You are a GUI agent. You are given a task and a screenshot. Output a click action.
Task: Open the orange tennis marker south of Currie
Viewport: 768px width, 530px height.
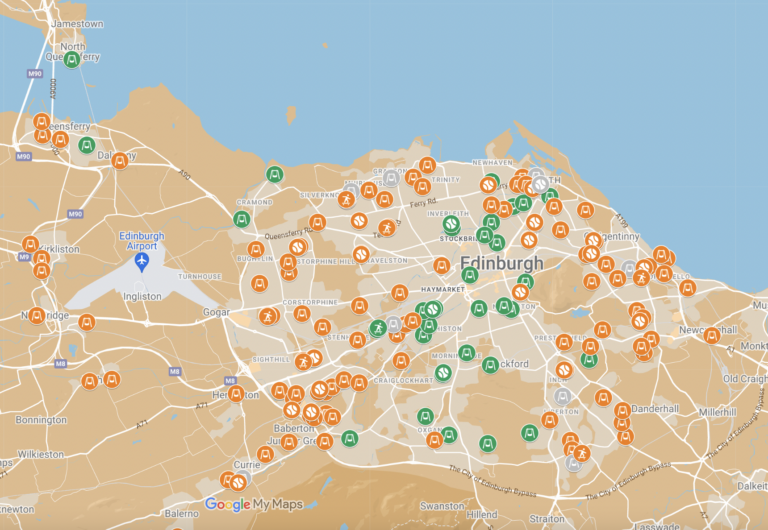coord(238,483)
